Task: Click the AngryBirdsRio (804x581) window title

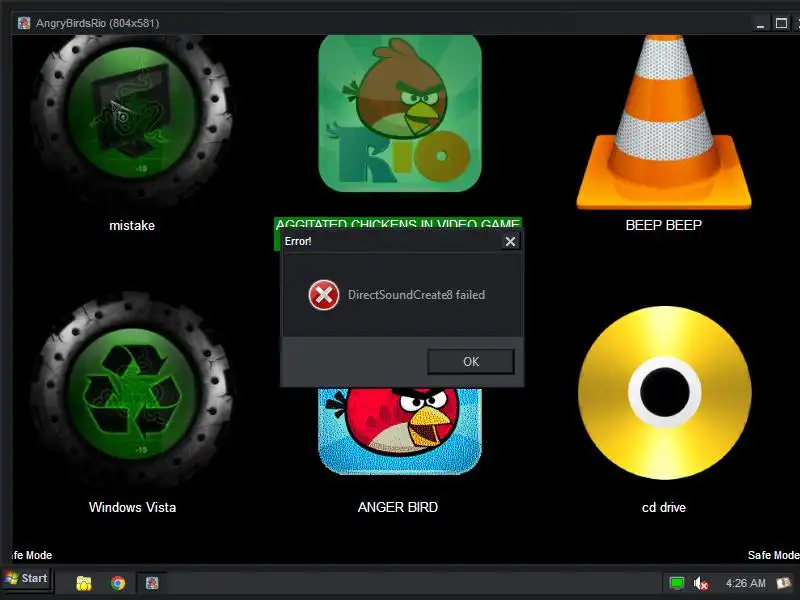Action: click(x=97, y=23)
